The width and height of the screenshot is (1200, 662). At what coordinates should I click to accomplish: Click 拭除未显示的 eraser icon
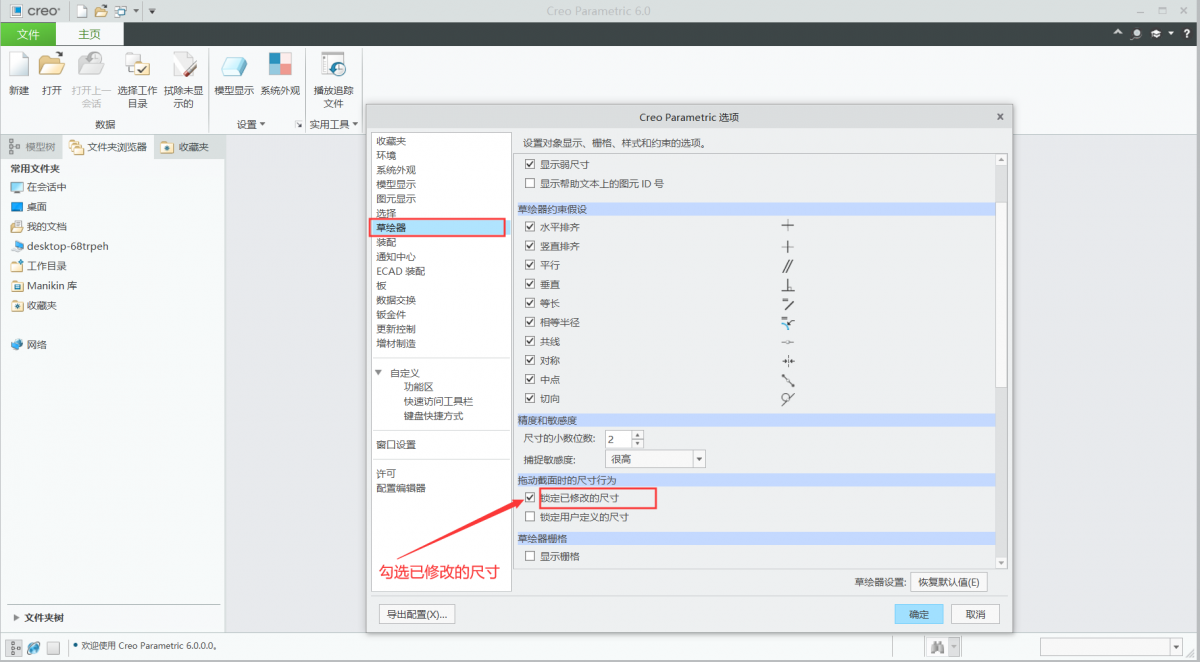pos(184,65)
